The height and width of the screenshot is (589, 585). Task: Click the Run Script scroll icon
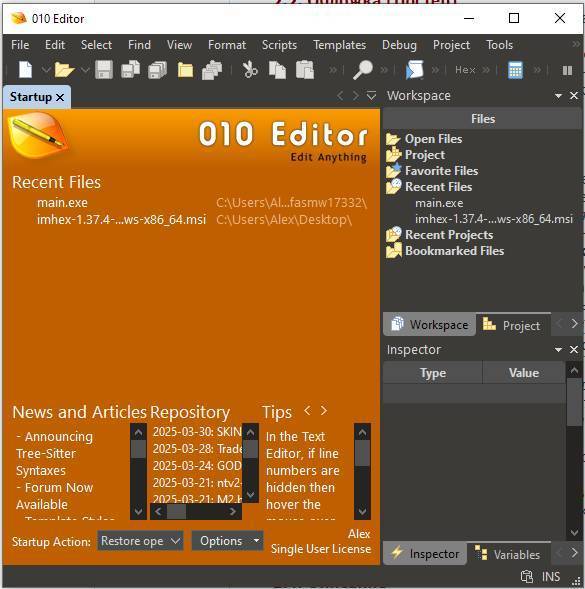[414, 70]
